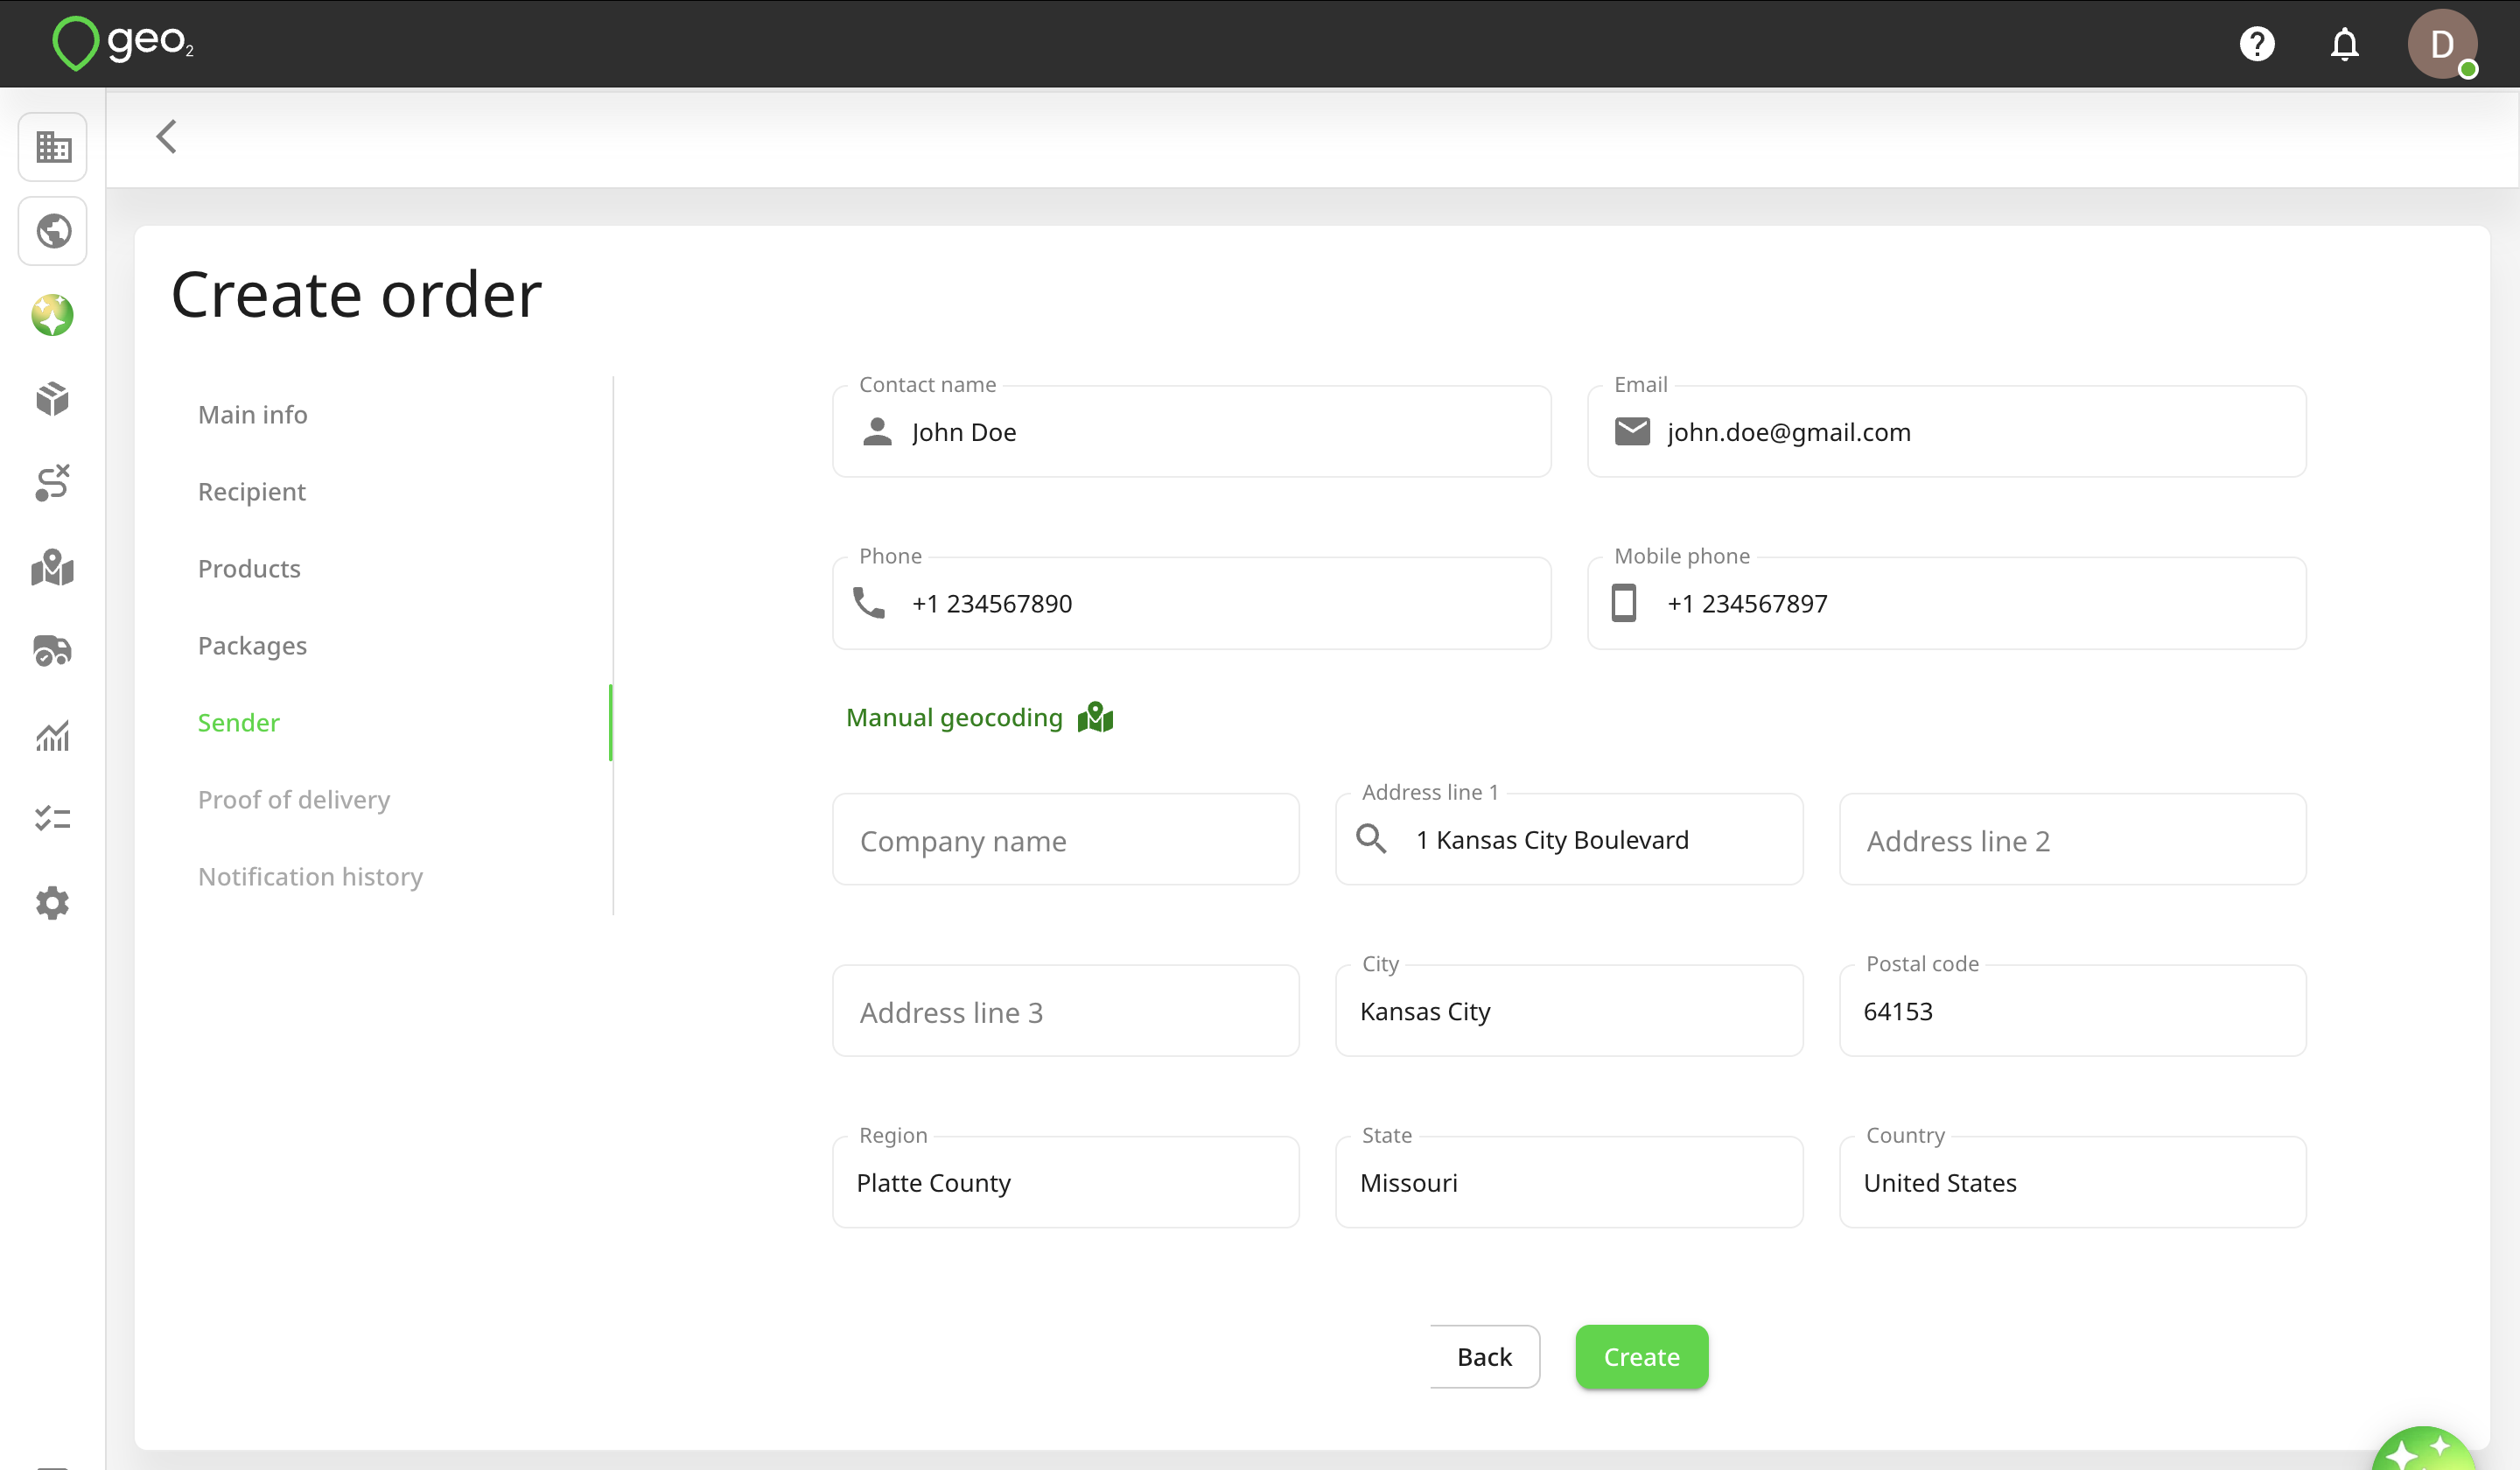Click the Manual geocoding map icon
This screenshot has width=2520, height=1470.
click(1095, 717)
